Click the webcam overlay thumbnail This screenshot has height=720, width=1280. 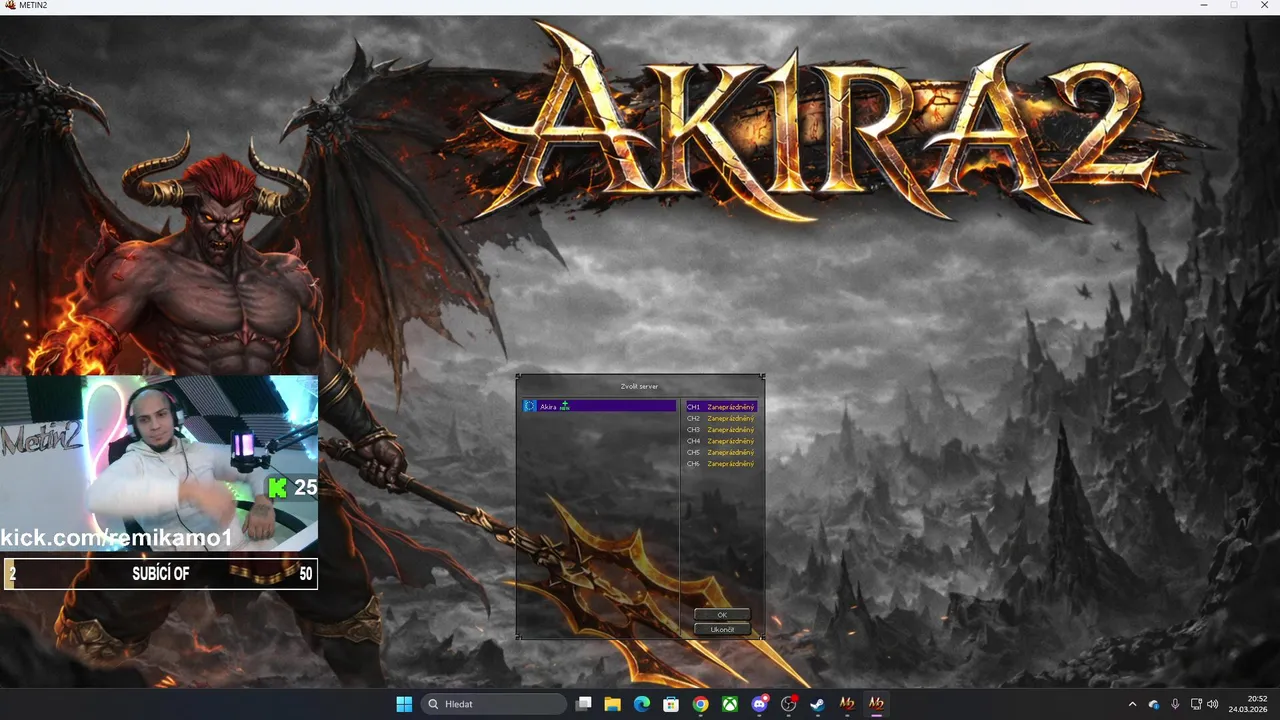pos(159,464)
